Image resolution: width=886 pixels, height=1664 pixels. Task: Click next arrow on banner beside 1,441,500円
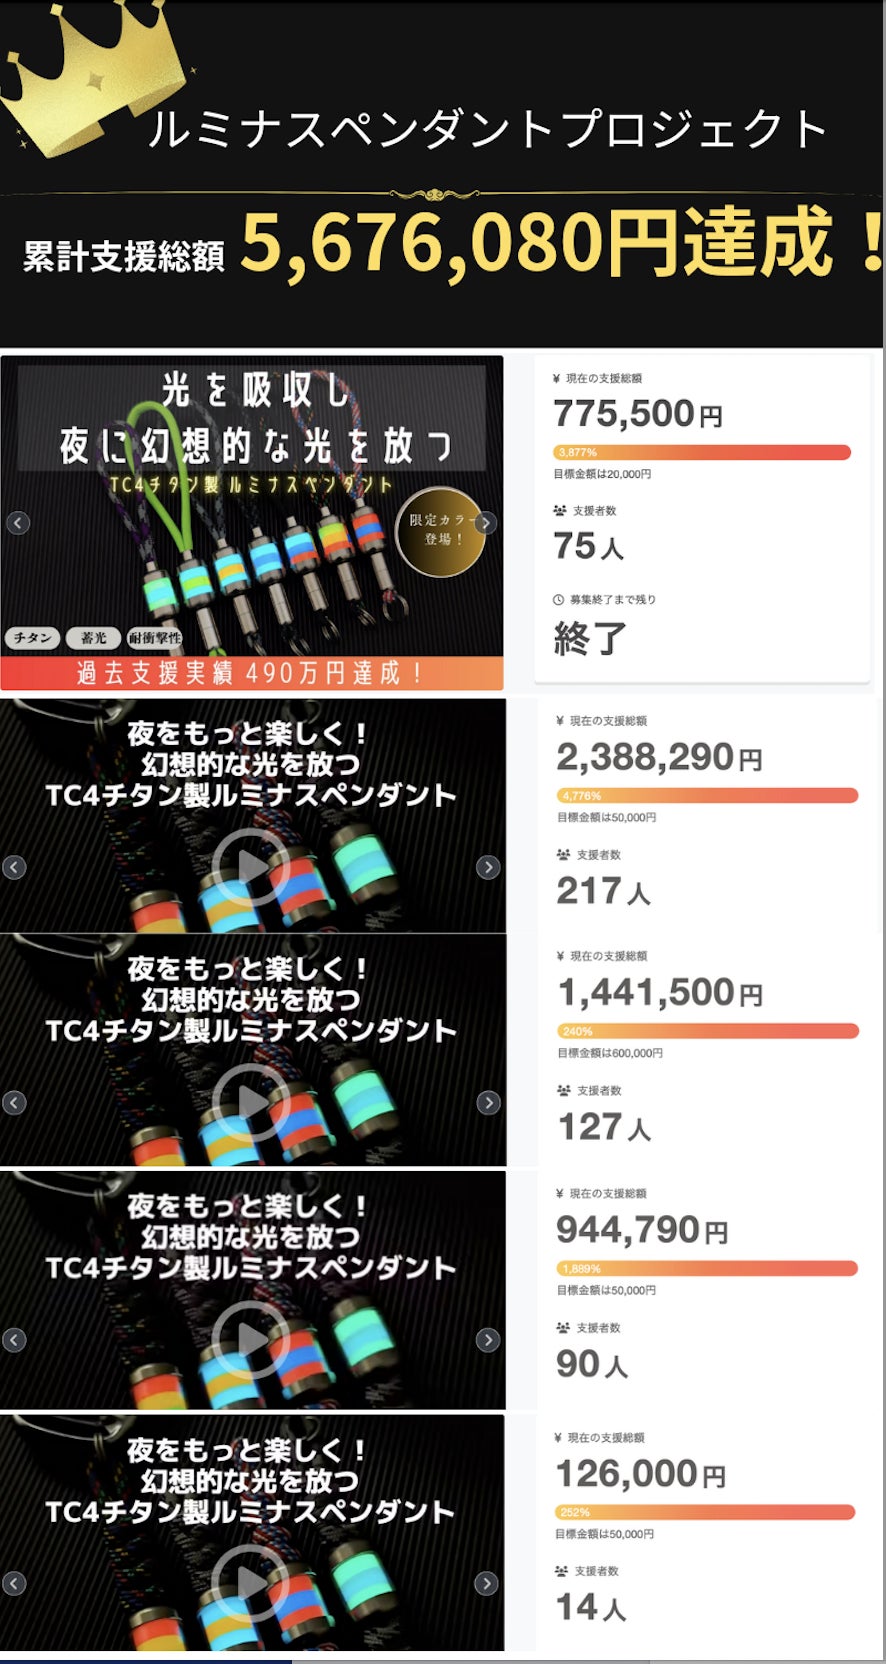[x=488, y=1103]
